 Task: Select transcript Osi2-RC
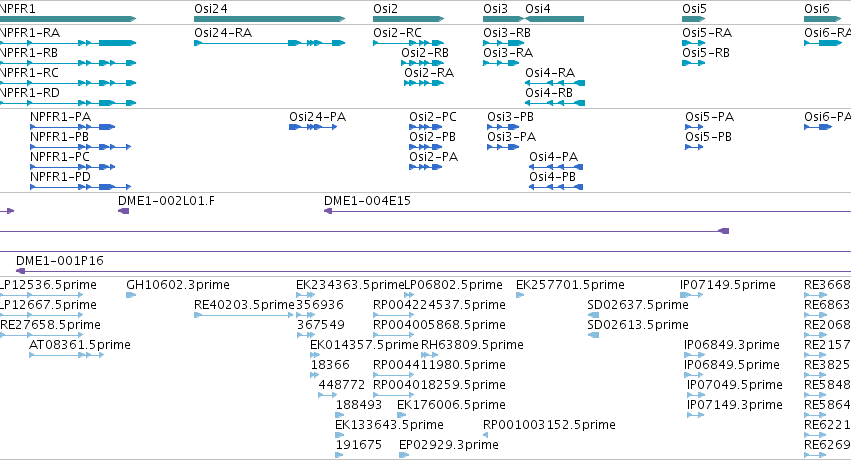(408, 43)
